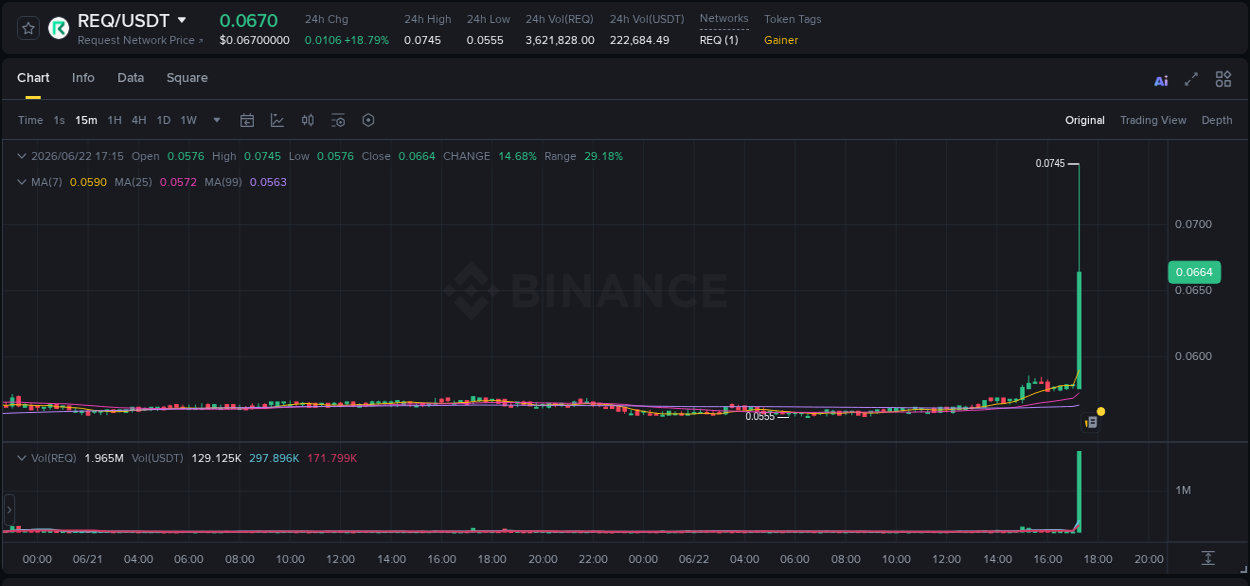Open the candlestick chart style icon
Viewport: 1250px width, 586px height.
(x=308, y=120)
